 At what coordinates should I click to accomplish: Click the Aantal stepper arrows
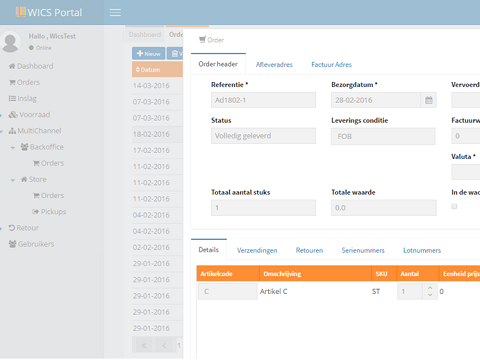point(430,291)
